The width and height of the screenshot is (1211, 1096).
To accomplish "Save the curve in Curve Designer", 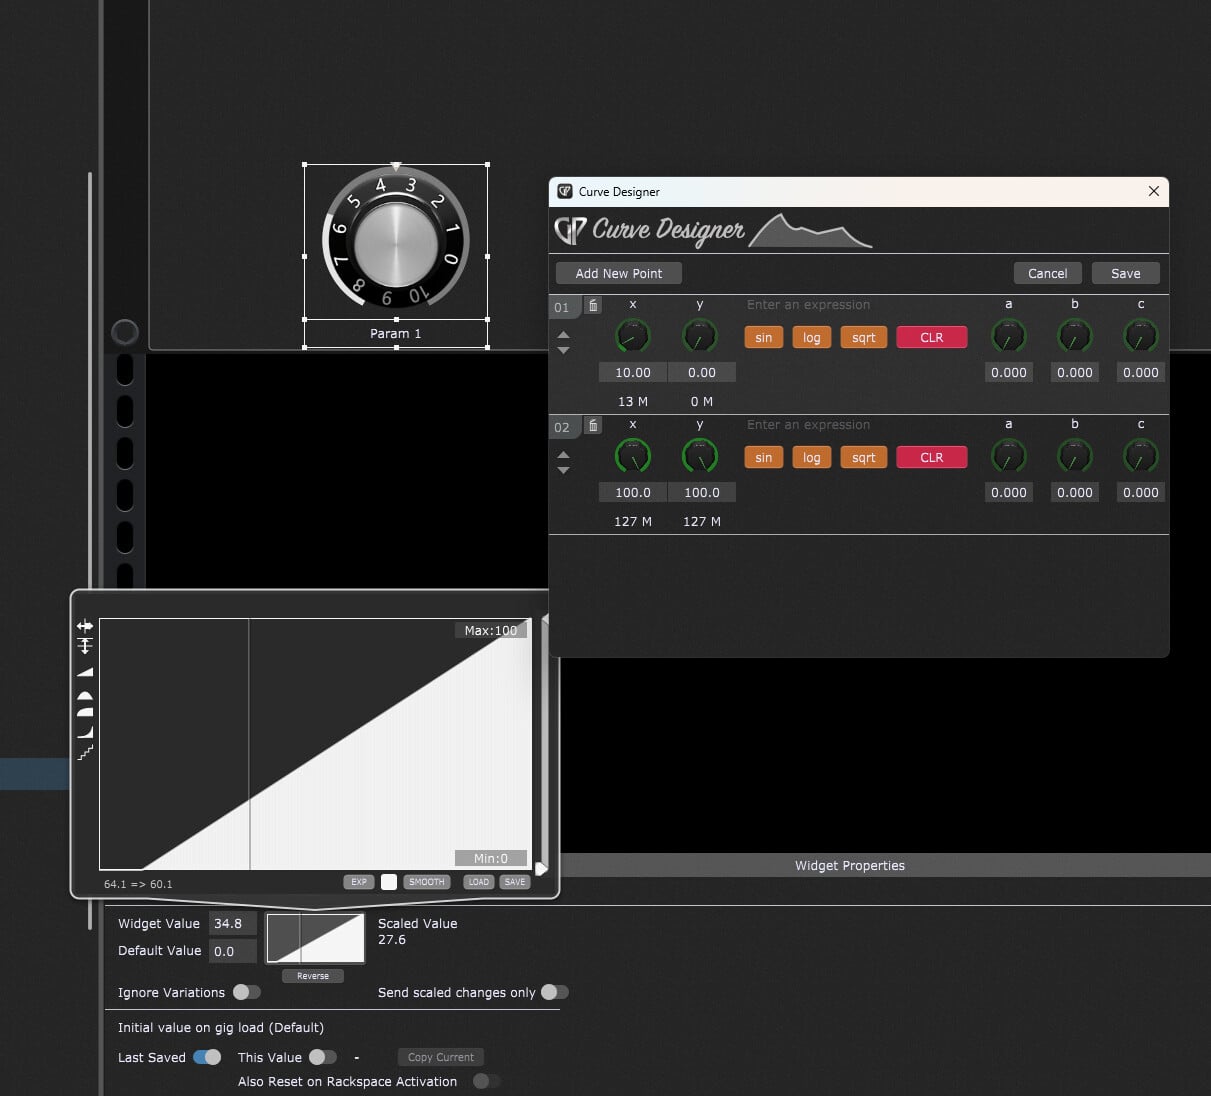I will pos(1125,273).
